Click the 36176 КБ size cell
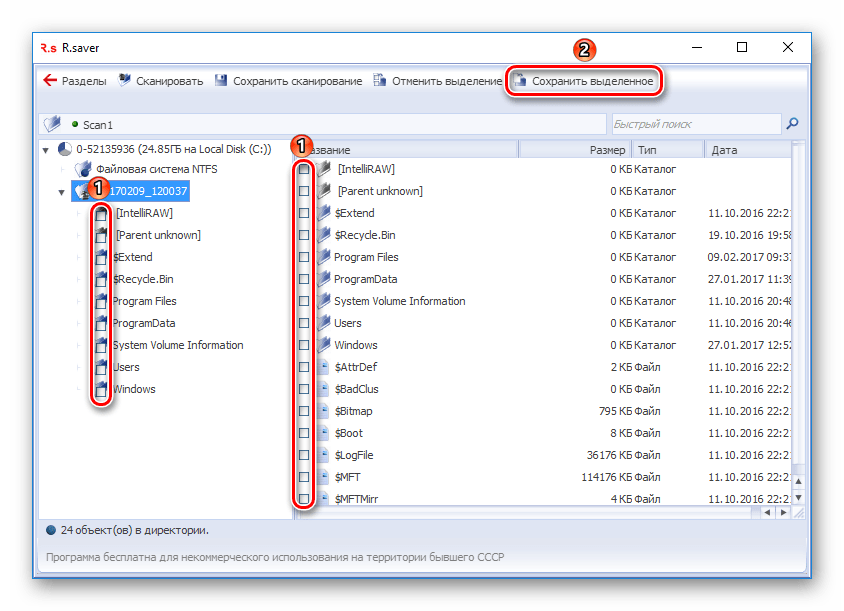The height and width of the screenshot is (611, 844). coord(609,455)
